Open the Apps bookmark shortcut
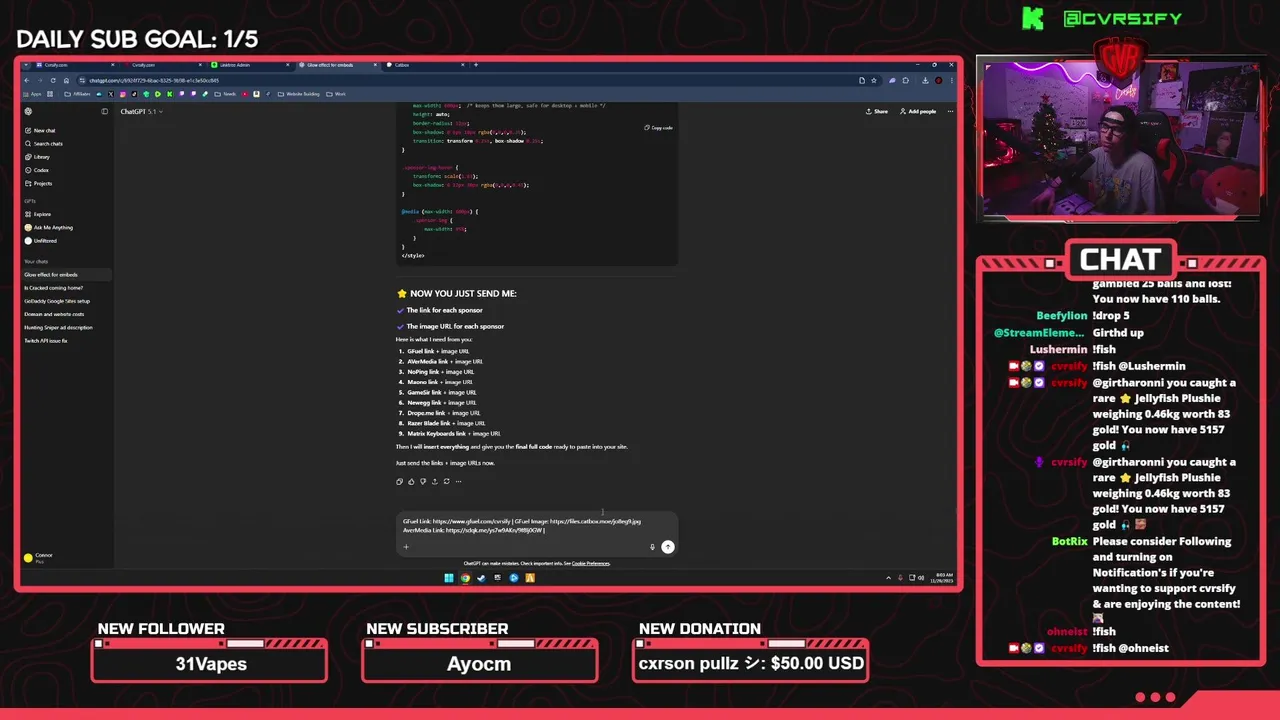 [x=33, y=94]
